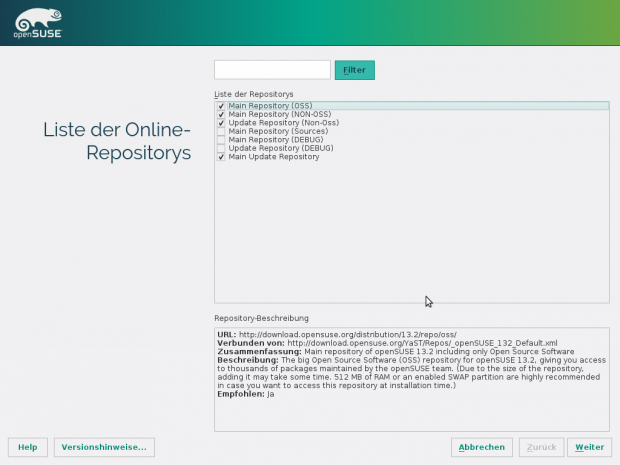Focus the repository filter text field
Image resolution: width=620 pixels, height=465 pixels.
coord(272,70)
